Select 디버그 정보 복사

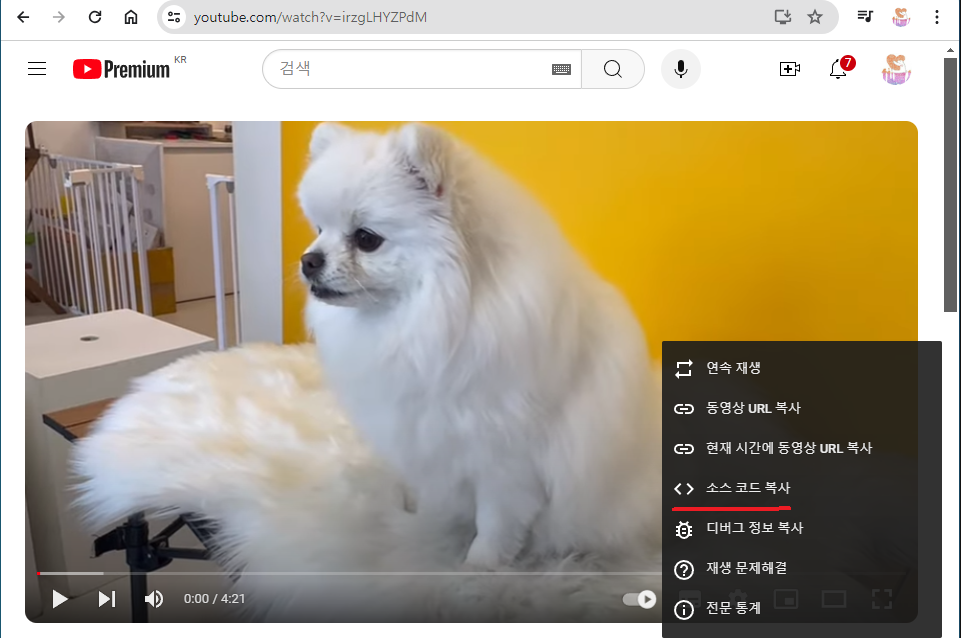click(802, 528)
